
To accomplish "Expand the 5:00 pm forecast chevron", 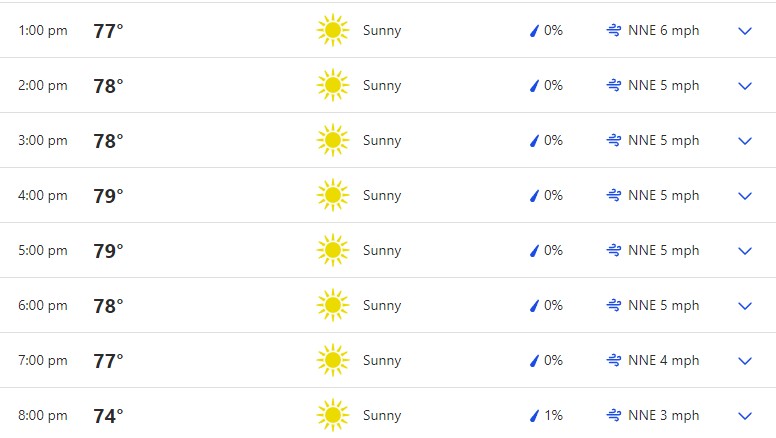I will (744, 251).
